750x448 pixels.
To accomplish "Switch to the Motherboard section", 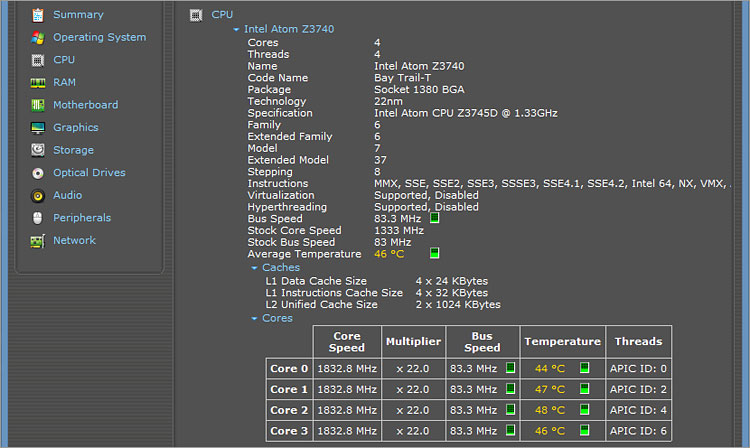I will pyautogui.click(x=85, y=105).
